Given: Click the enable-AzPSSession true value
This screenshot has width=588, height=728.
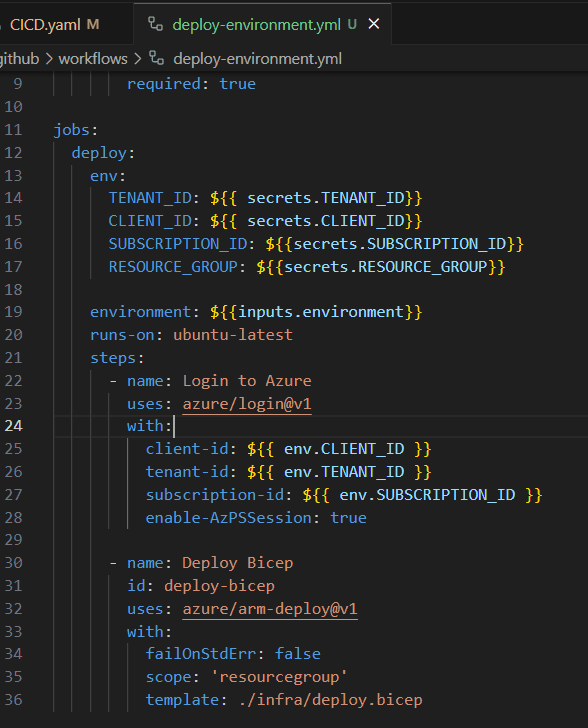Looking at the screenshot, I should (x=348, y=517).
